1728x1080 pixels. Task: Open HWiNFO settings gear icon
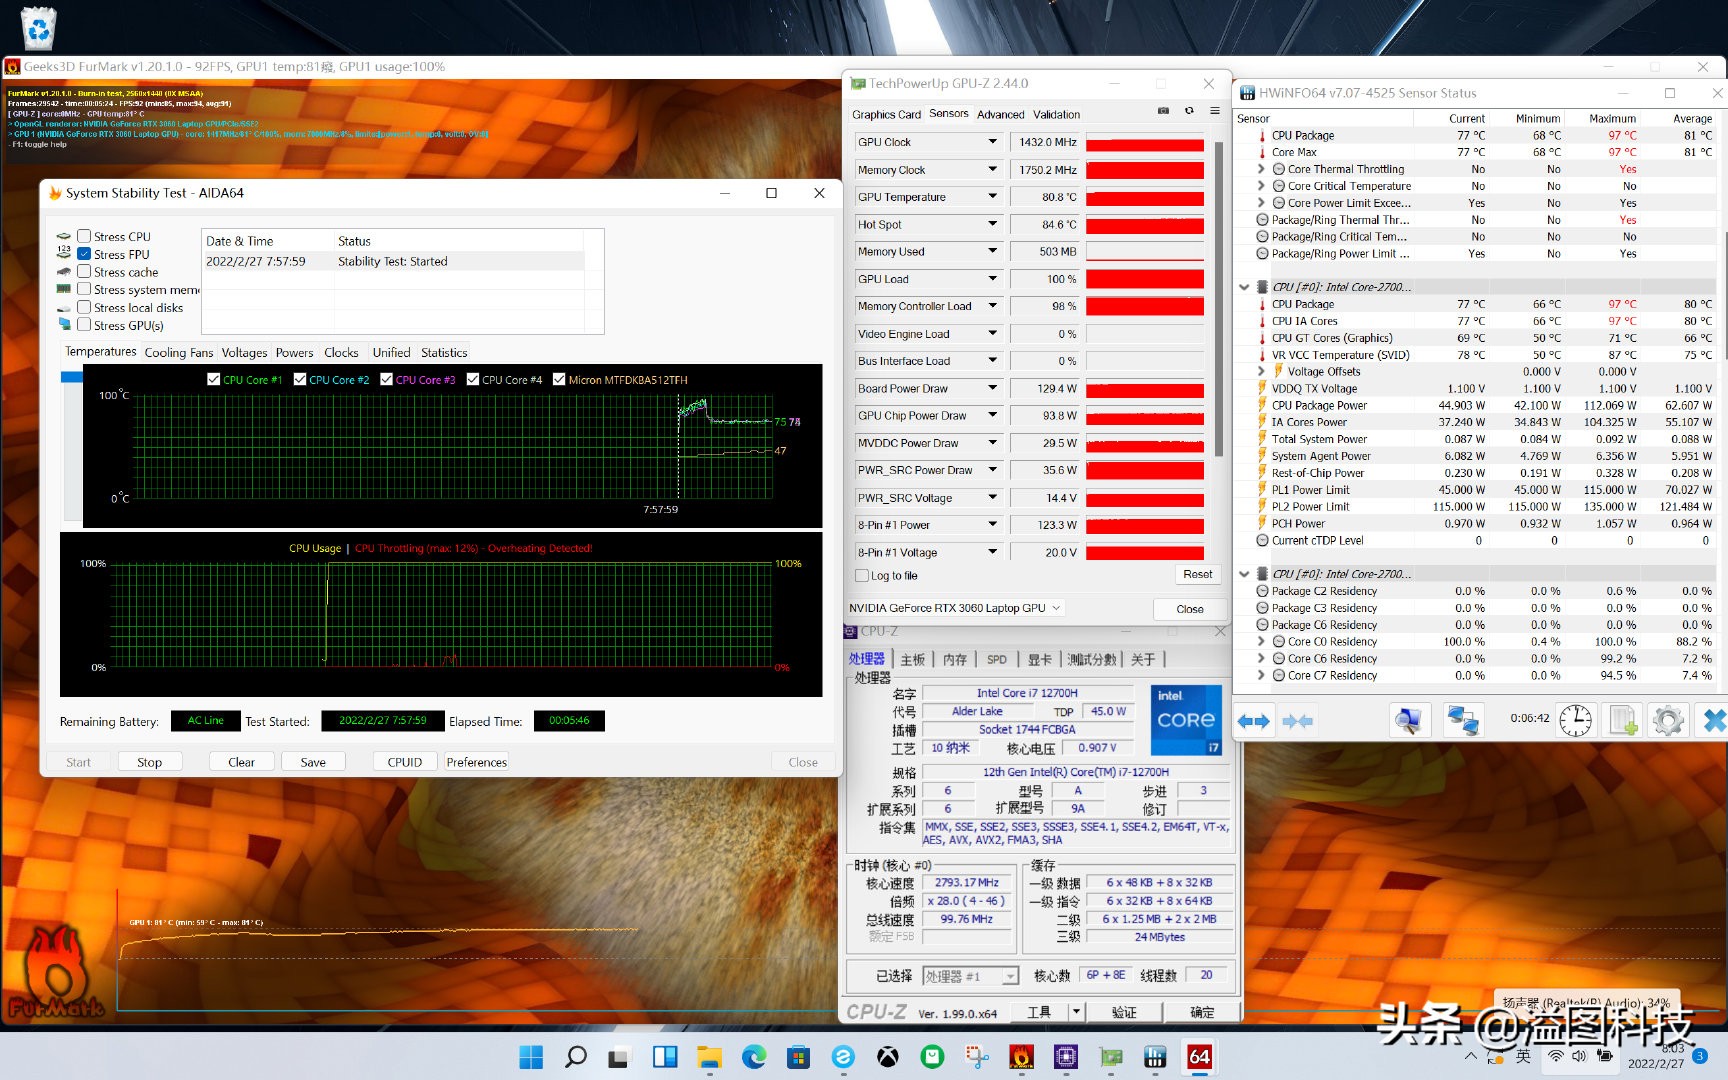(x=1668, y=721)
